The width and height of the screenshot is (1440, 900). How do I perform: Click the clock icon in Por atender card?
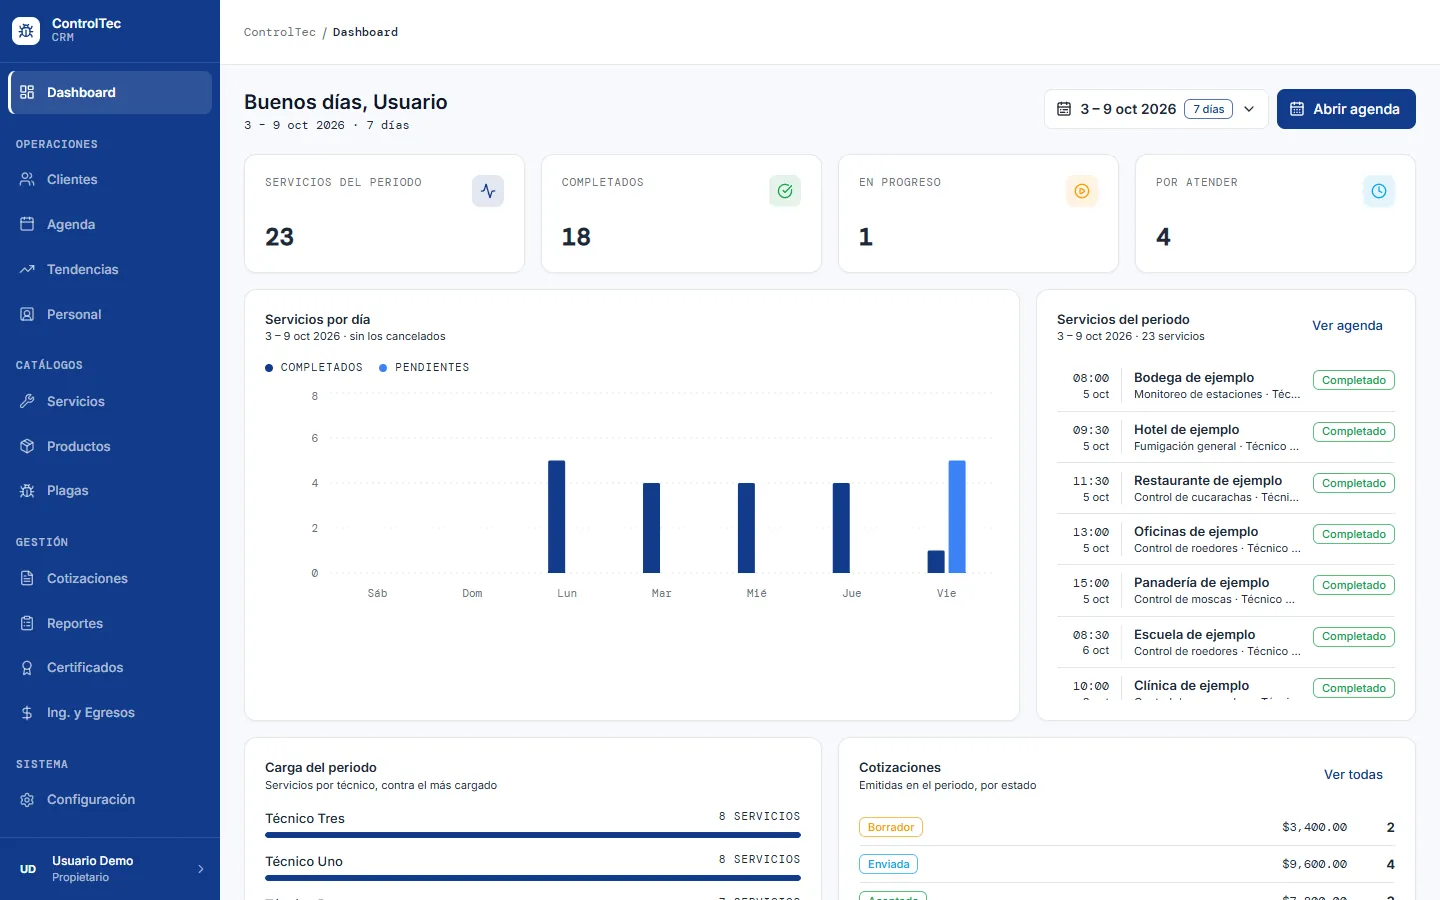tap(1379, 191)
